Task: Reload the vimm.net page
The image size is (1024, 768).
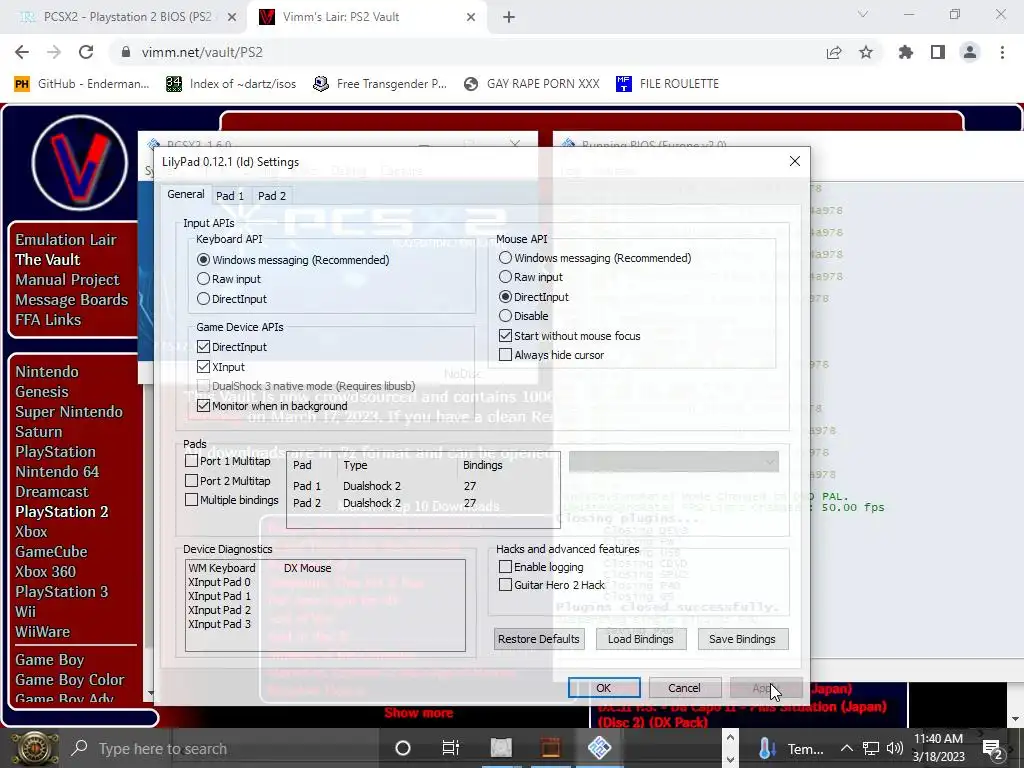Action: tap(86, 52)
